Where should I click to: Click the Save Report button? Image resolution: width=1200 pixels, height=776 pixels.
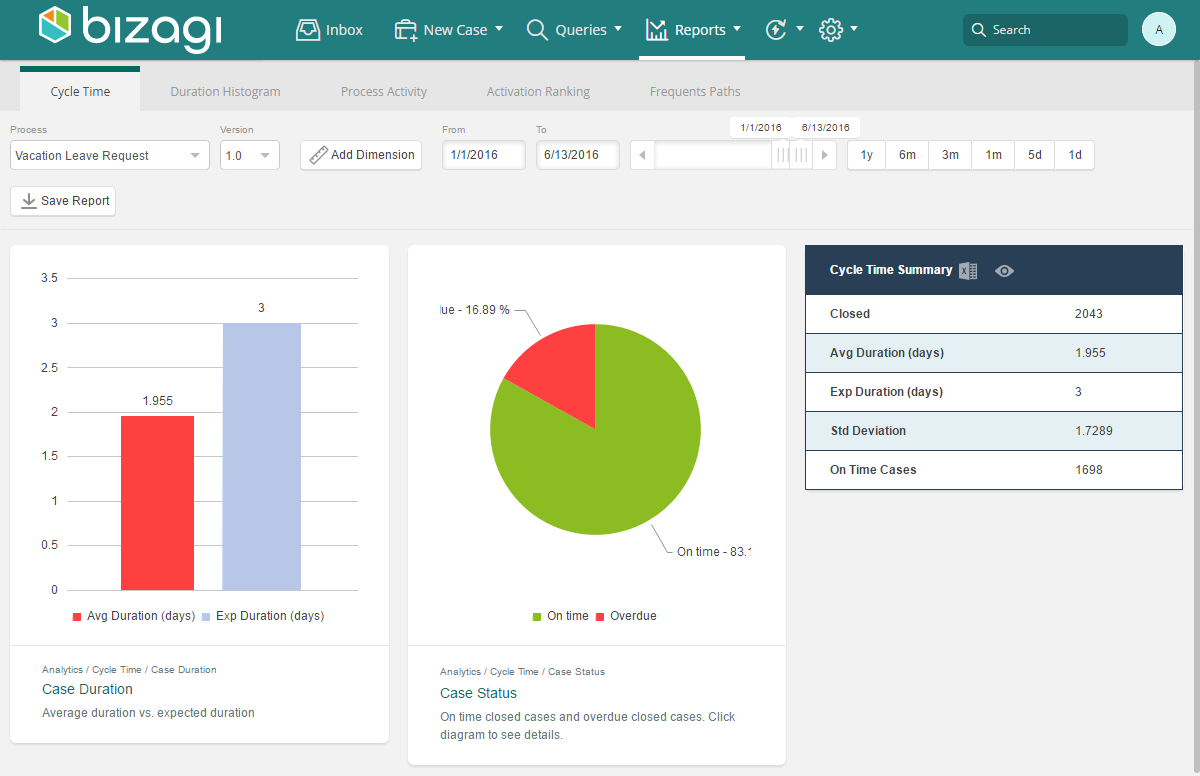point(63,201)
